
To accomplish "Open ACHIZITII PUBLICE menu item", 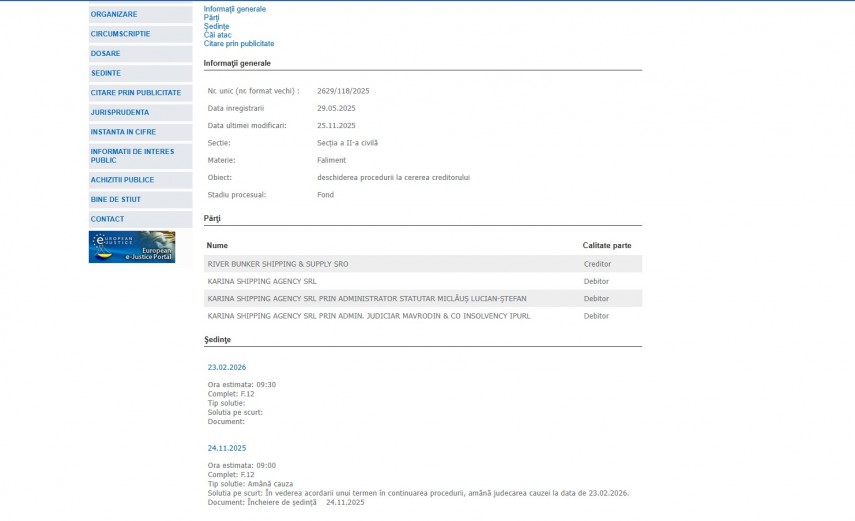I will [x=122, y=180].
